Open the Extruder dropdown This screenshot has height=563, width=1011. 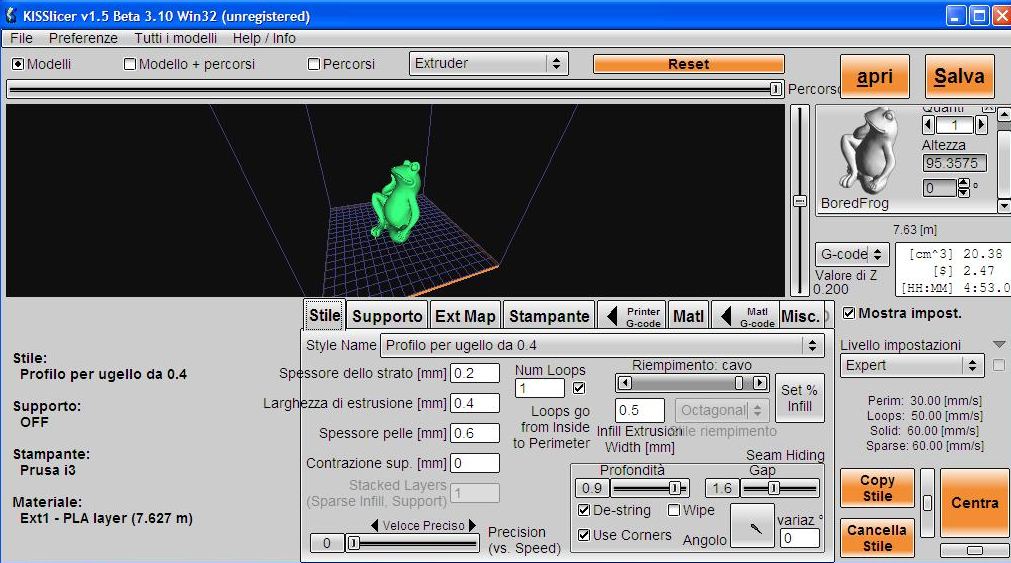click(x=489, y=63)
